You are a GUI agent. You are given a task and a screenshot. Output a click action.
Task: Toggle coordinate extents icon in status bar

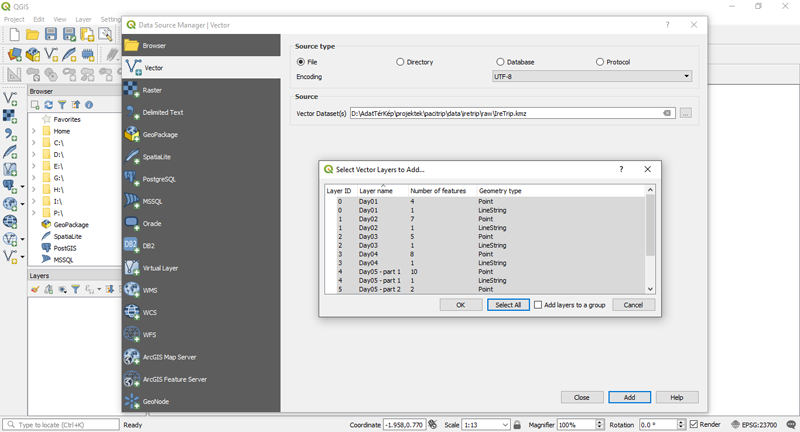click(x=433, y=424)
